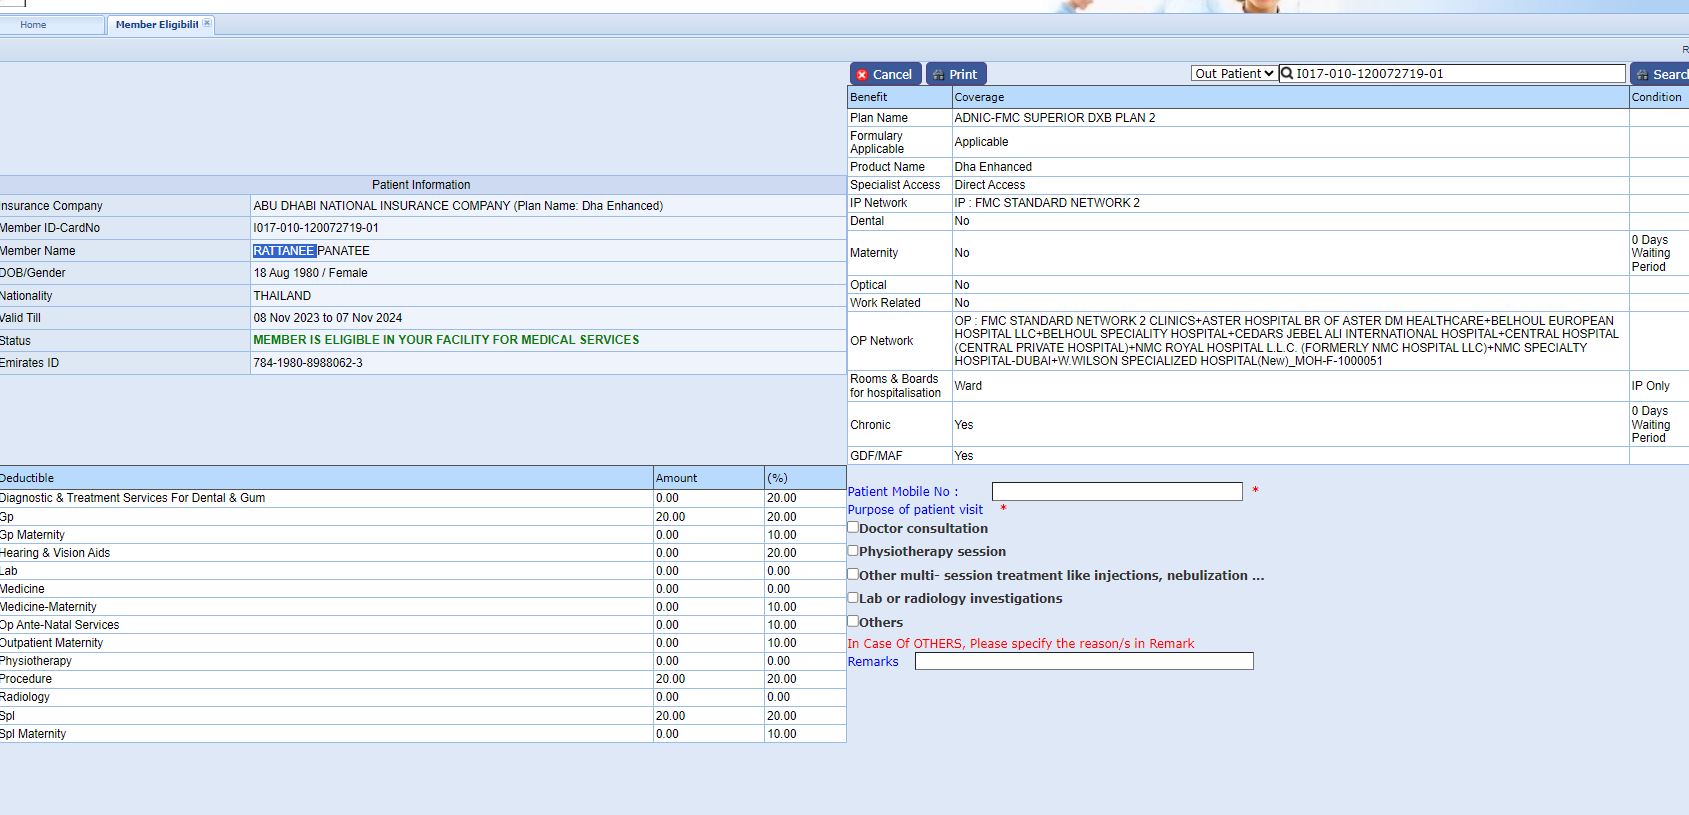Enable the Physiotherapy session checkbox
This screenshot has width=1689, height=815.
[853, 550]
